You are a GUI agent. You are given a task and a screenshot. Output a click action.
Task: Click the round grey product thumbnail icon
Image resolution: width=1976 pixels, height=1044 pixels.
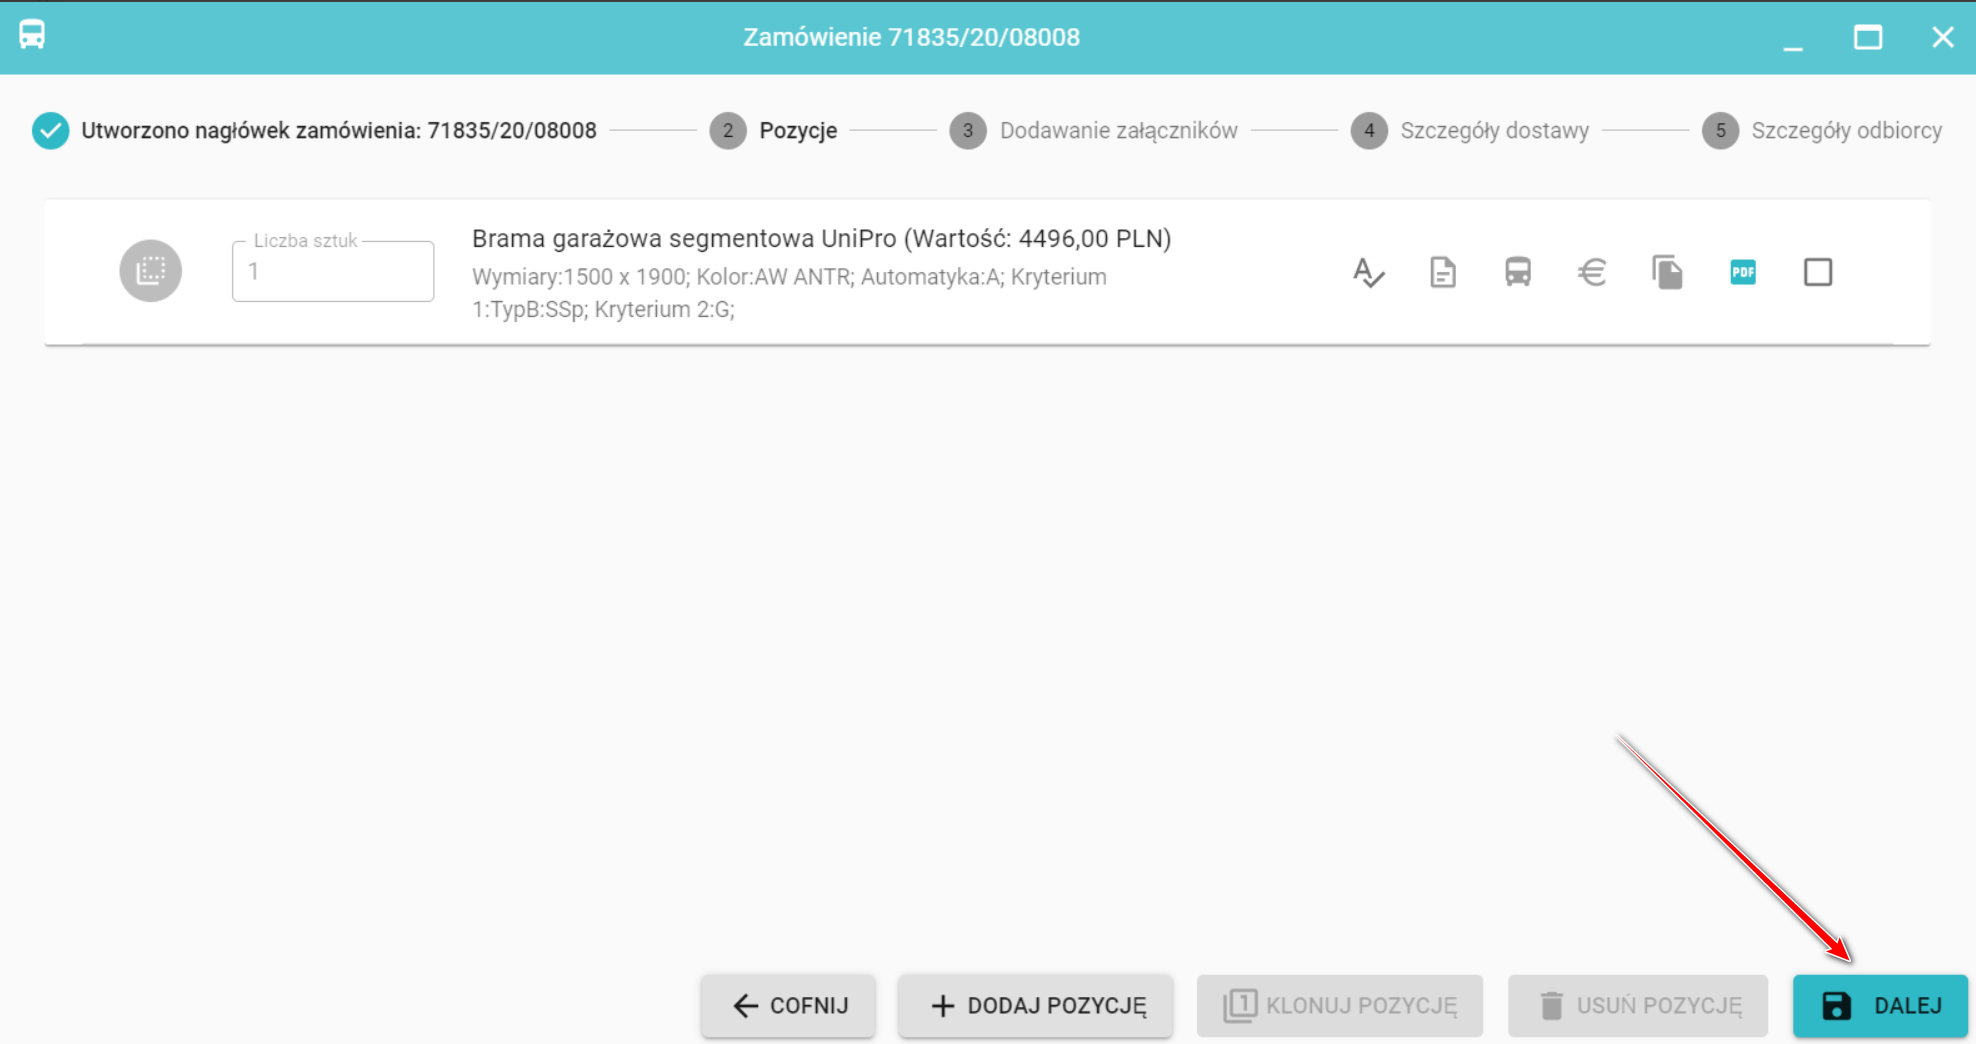click(x=151, y=271)
